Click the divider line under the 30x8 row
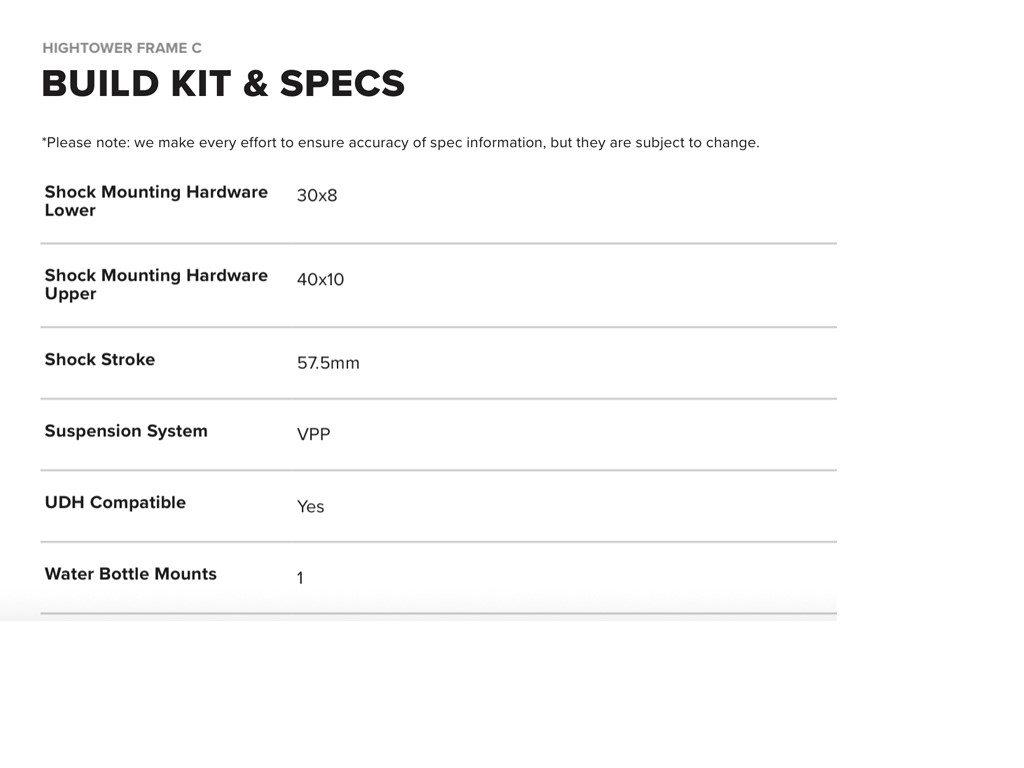Screen dimensions: 1024x768 [438, 243]
